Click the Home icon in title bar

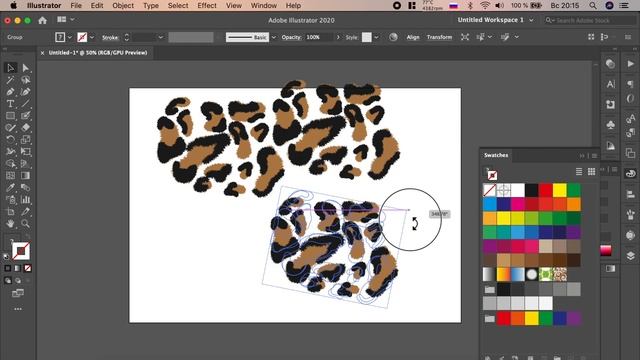42,20
